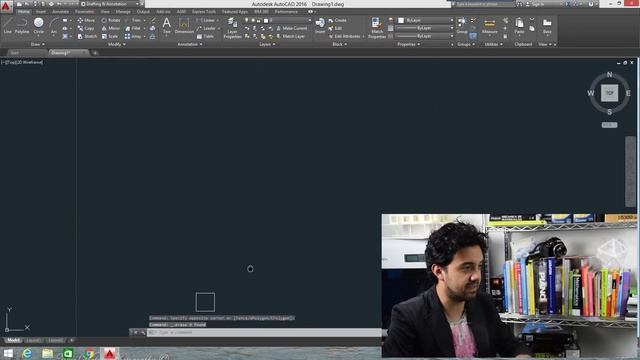Add a new drawing tab

[x=95, y=53]
